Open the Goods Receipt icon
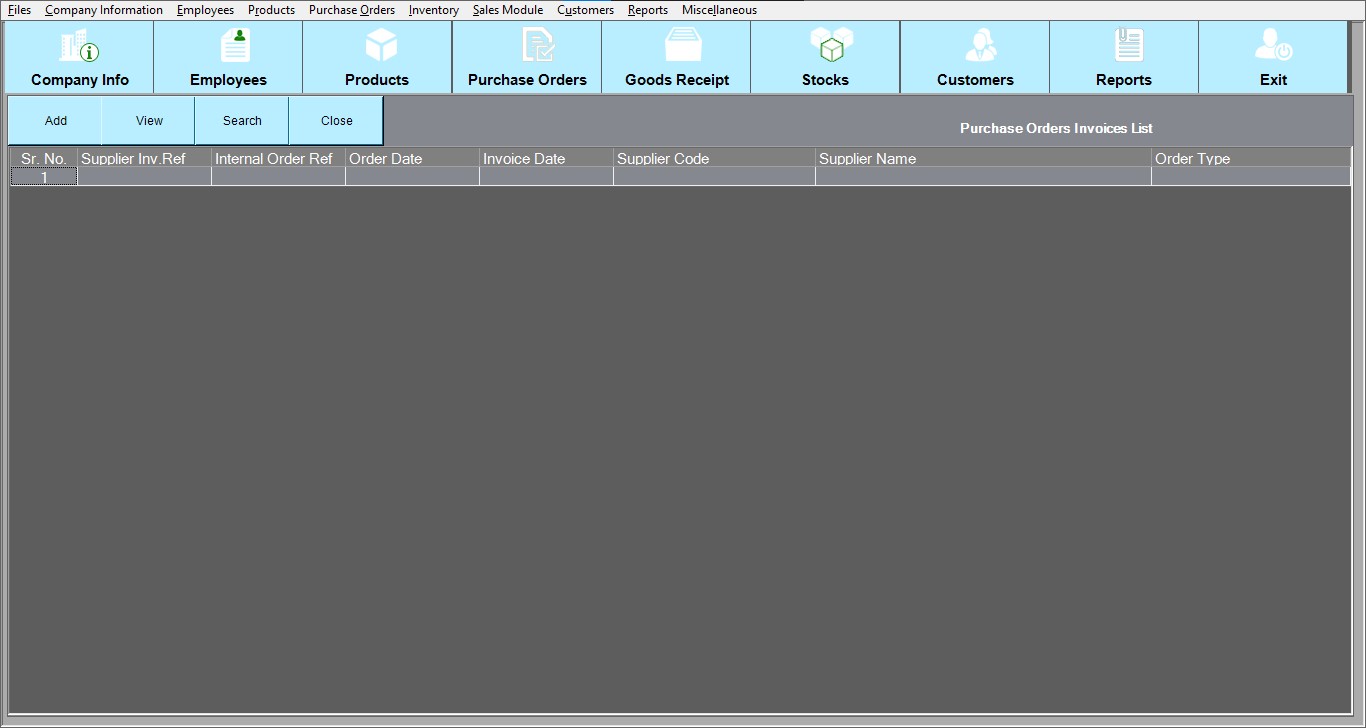This screenshot has width=1366, height=728. pyautogui.click(x=683, y=46)
